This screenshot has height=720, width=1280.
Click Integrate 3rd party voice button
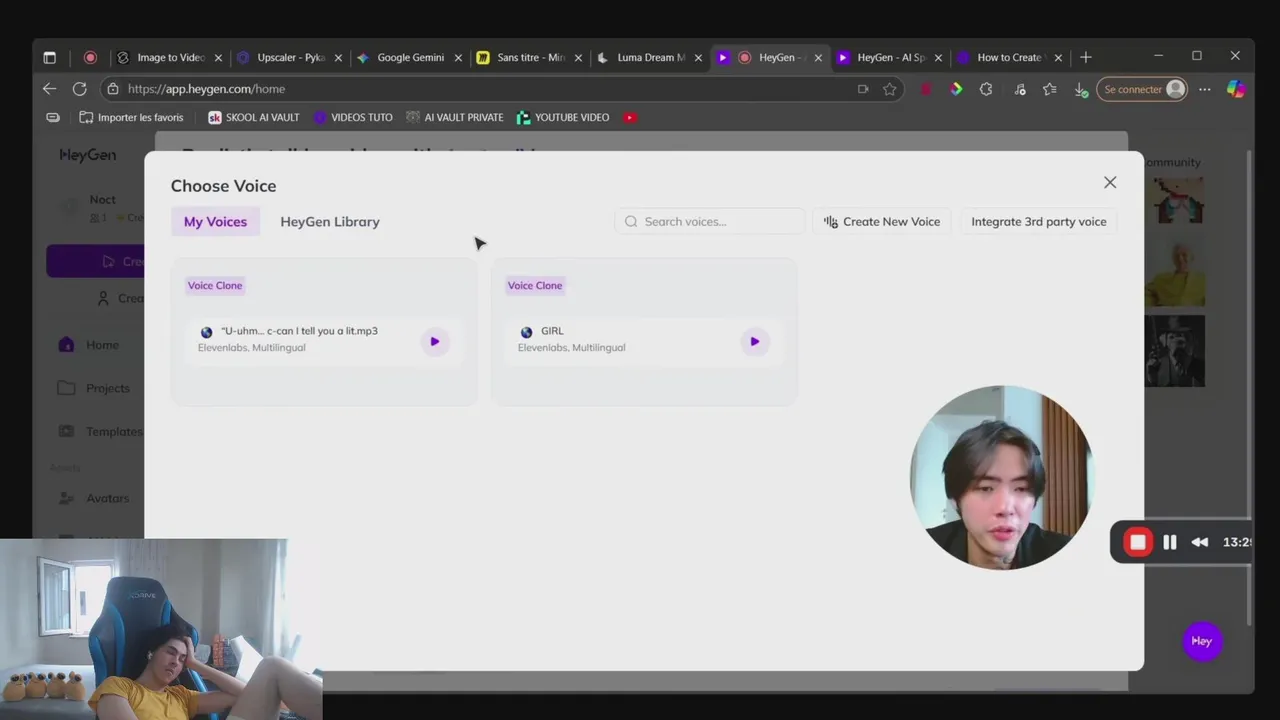[x=1038, y=222]
